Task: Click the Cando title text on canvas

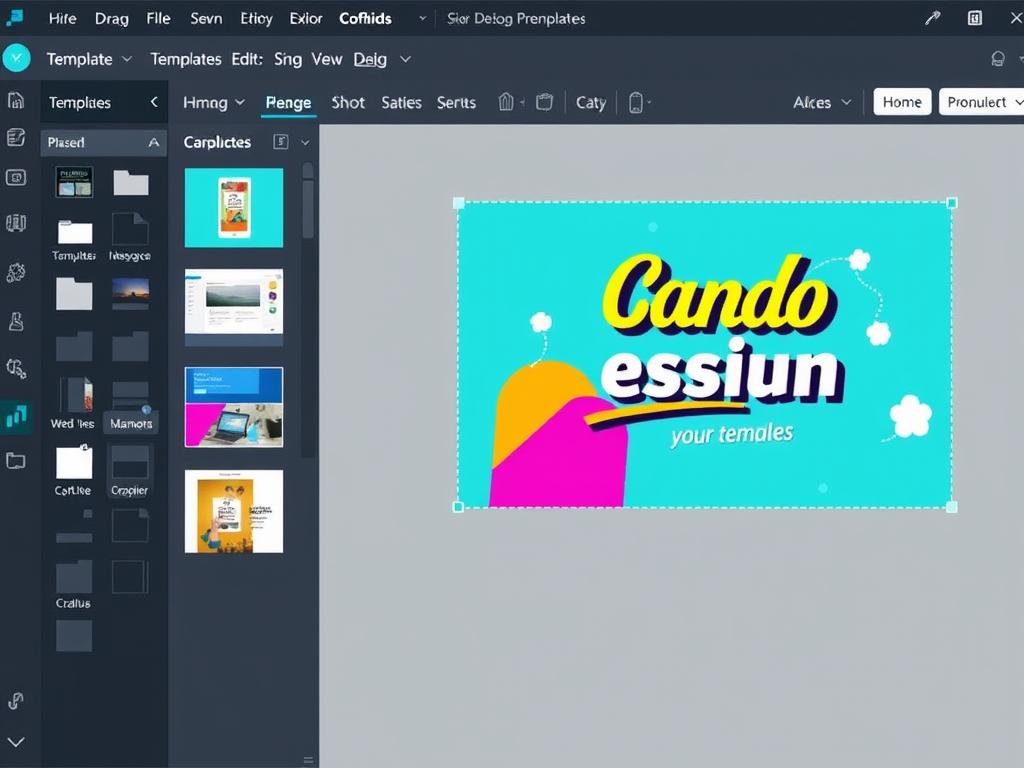Action: tap(718, 294)
